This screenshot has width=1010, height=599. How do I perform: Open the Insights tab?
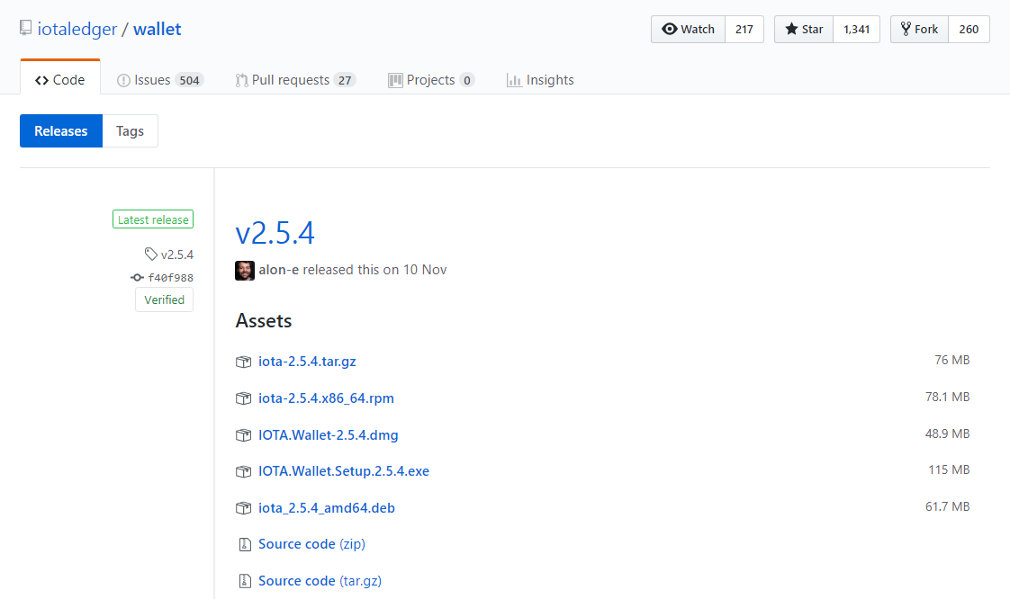click(x=540, y=80)
